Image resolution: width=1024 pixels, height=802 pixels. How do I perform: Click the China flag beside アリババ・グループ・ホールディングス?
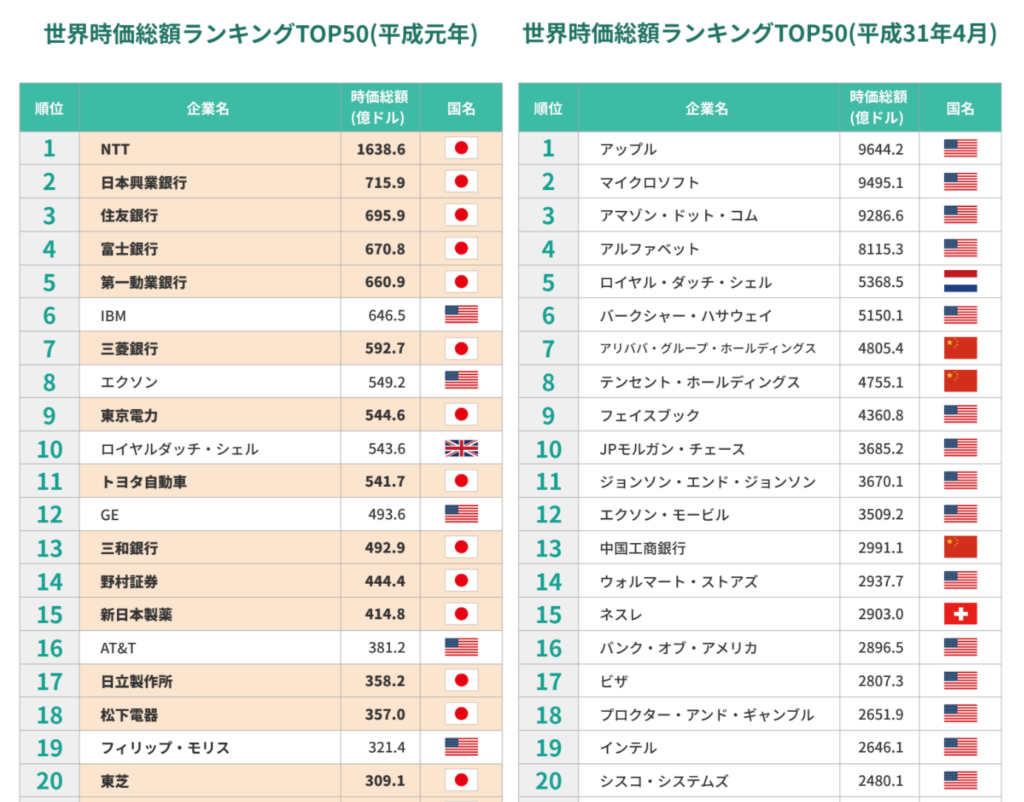click(960, 348)
